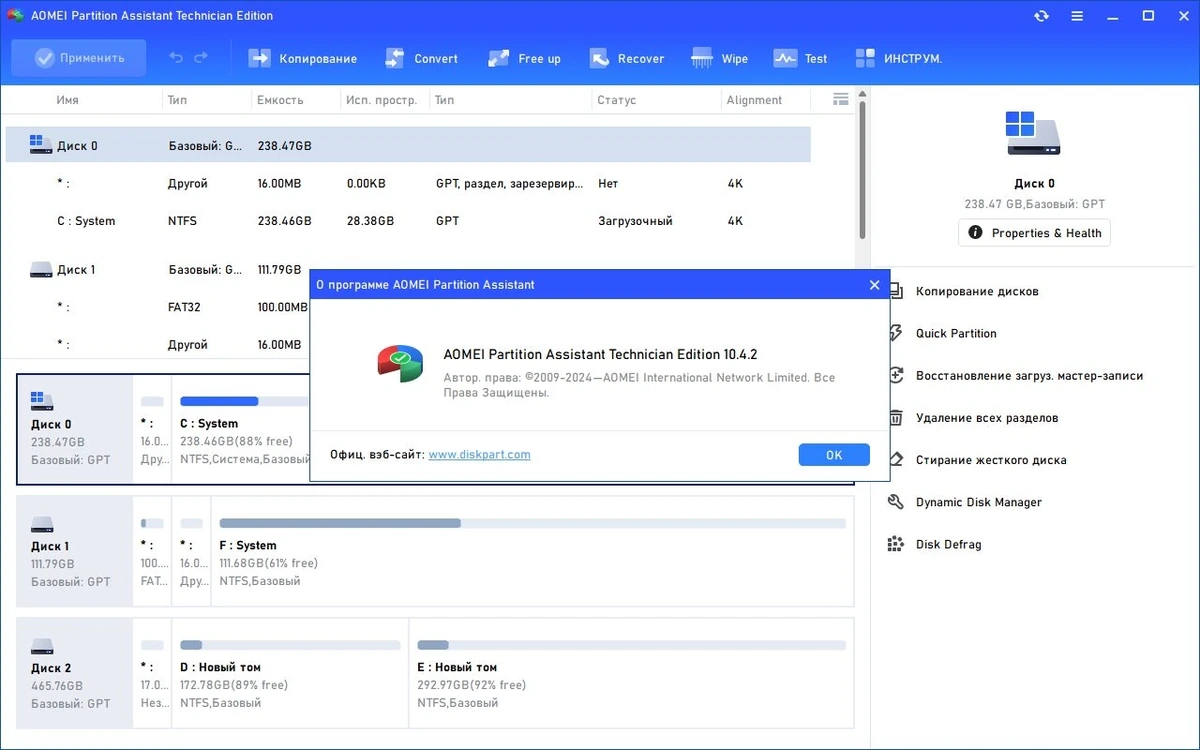Viewport: 1200px width, 750px height.
Task: Click the Применить apply button
Action: (x=79, y=58)
